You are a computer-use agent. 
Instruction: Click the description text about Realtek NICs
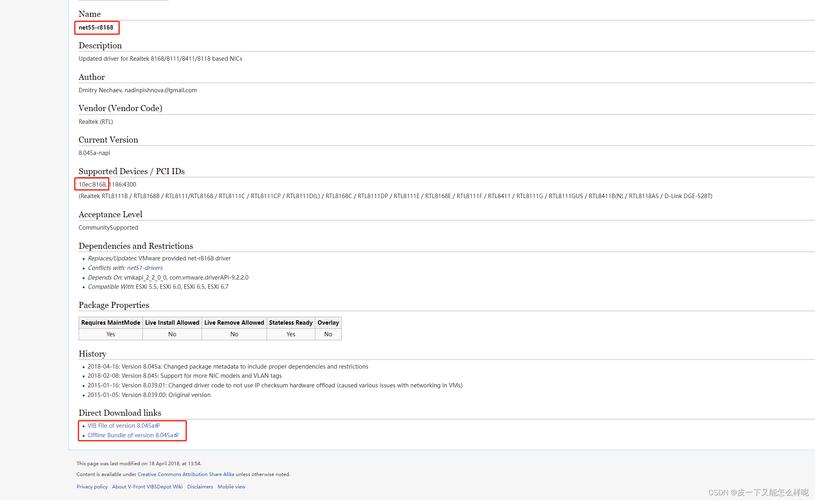160,59
